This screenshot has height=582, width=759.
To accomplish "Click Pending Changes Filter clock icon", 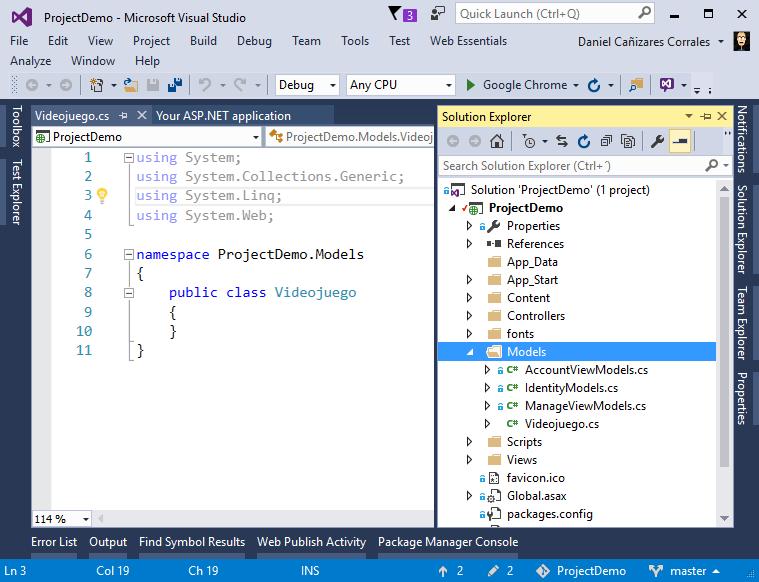I will 529,141.
